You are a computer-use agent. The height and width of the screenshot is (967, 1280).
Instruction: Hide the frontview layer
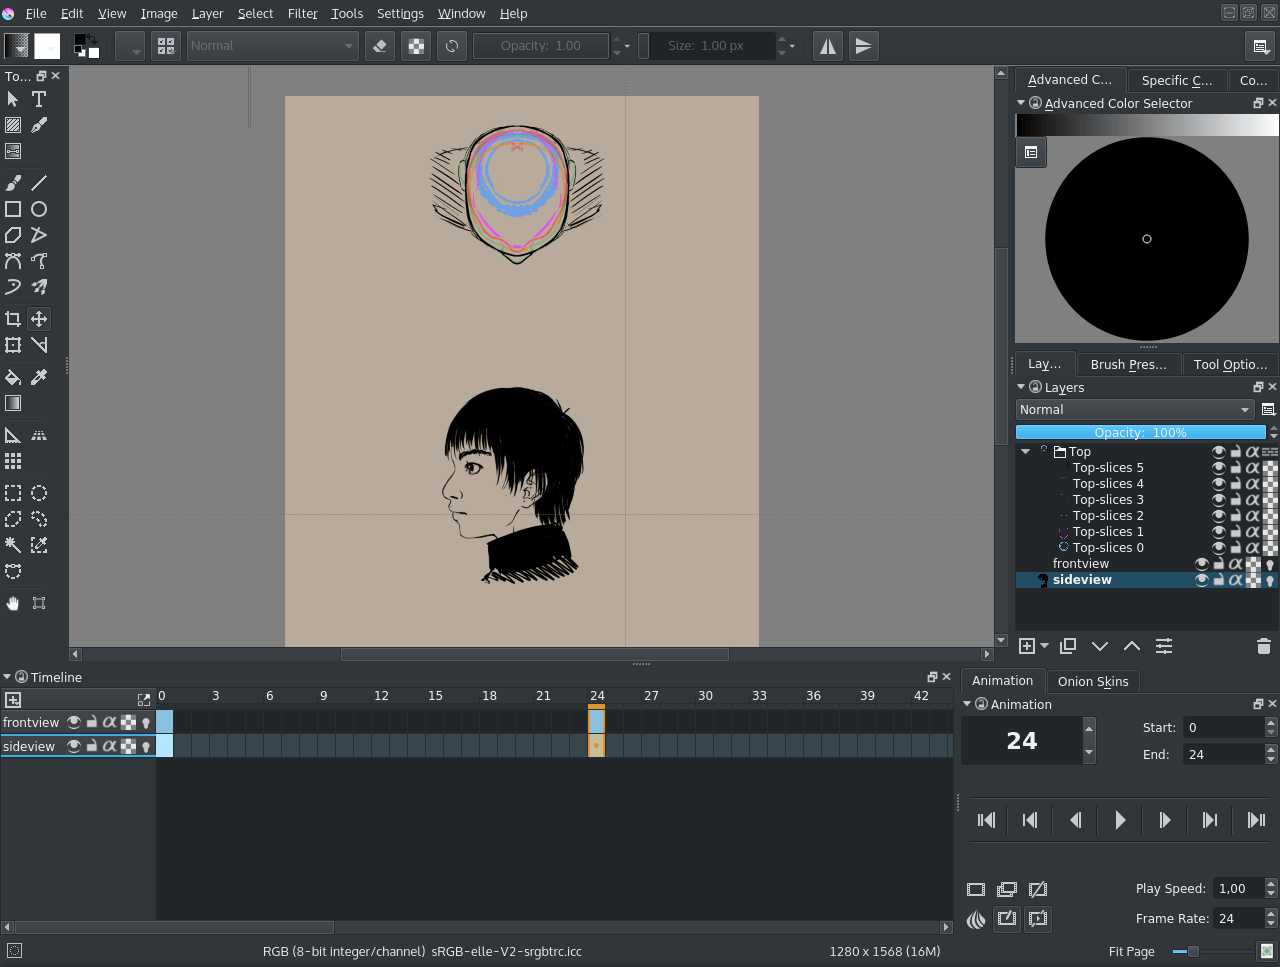1201,563
